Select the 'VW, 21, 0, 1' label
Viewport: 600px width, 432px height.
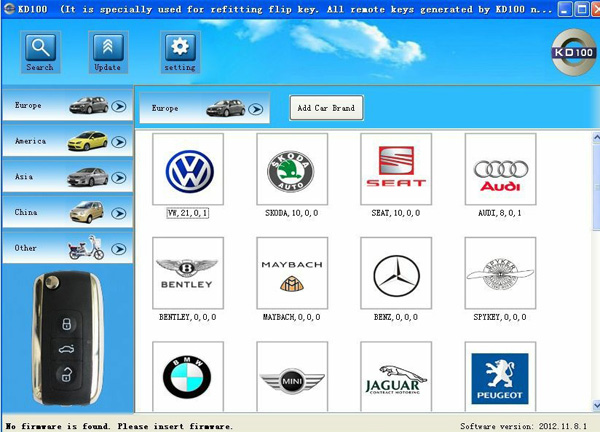[188, 213]
